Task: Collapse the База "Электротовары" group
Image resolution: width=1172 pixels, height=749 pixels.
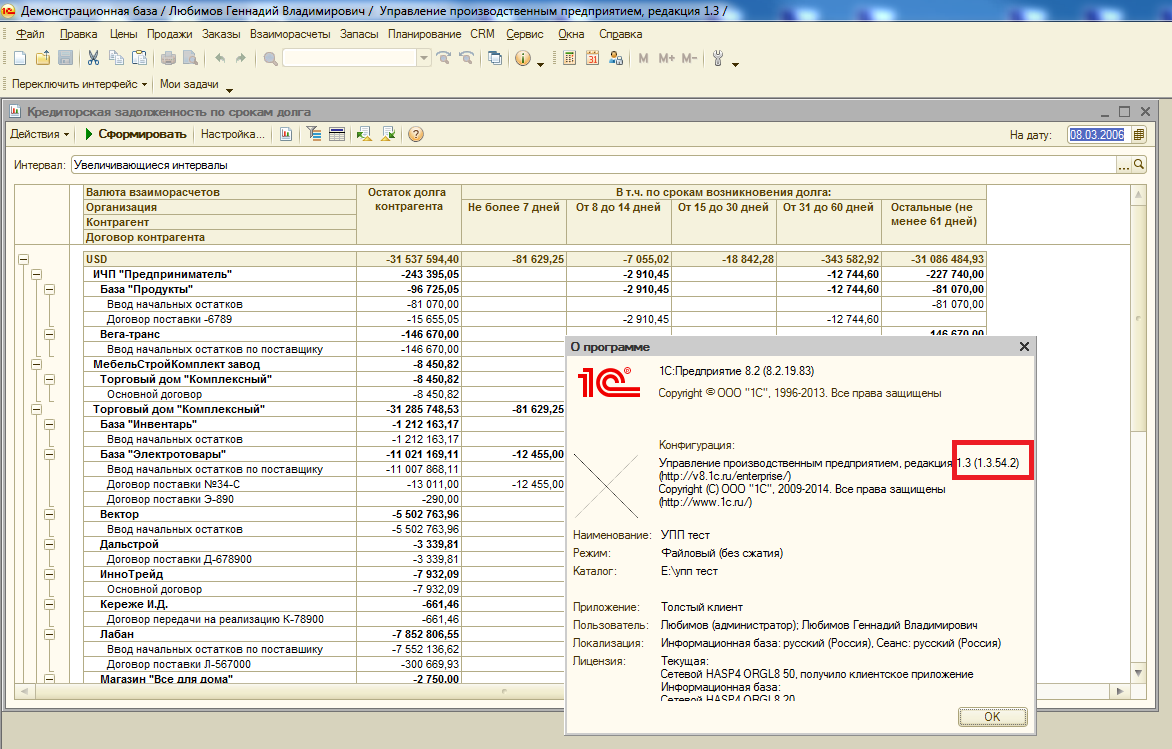Action: point(49,454)
